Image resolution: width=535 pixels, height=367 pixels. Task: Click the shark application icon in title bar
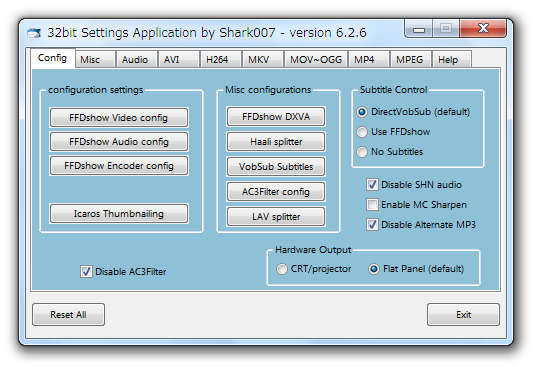pyautogui.click(x=34, y=33)
